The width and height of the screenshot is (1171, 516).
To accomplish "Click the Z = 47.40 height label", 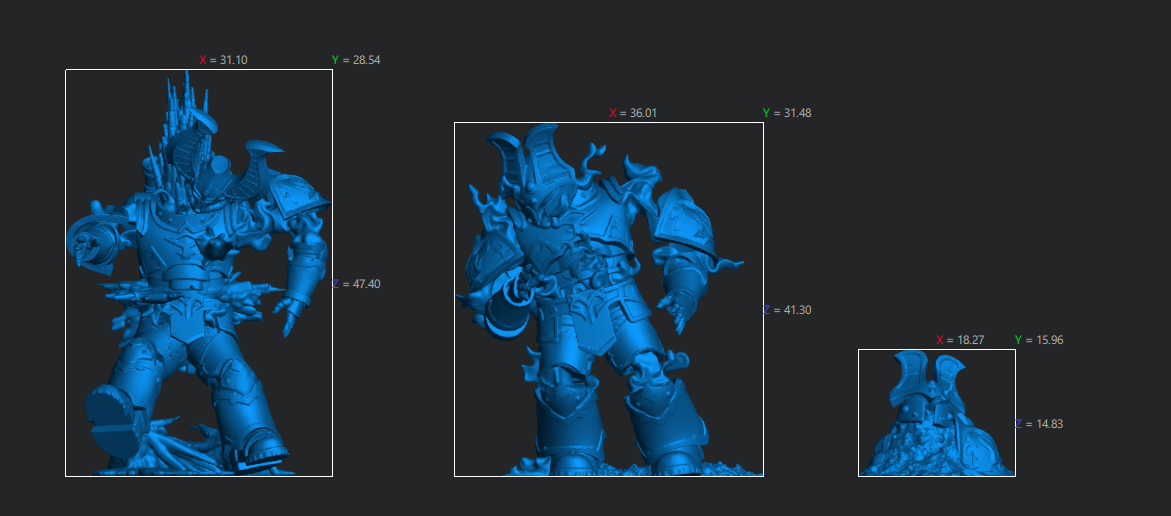I will [x=356, y=284].
